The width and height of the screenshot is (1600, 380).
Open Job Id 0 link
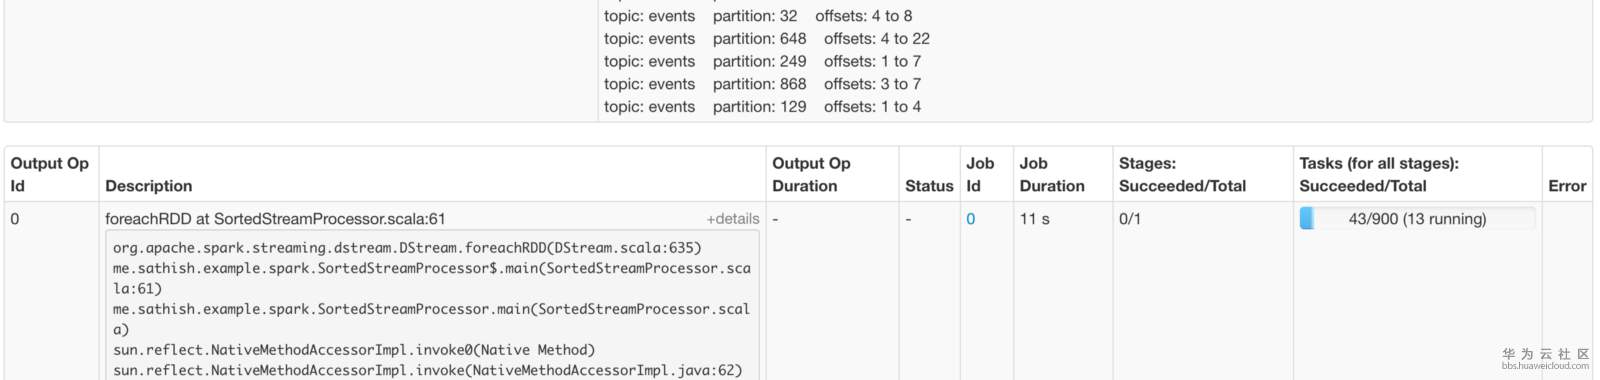coord(970,219)
